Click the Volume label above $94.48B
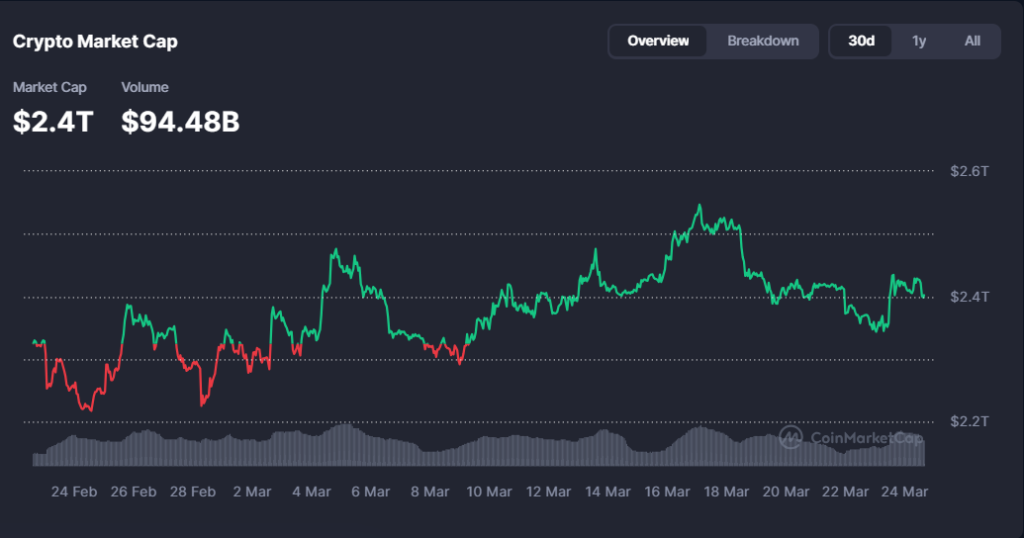The width and height of the screenshot is (1024, 538). (145, 88)
